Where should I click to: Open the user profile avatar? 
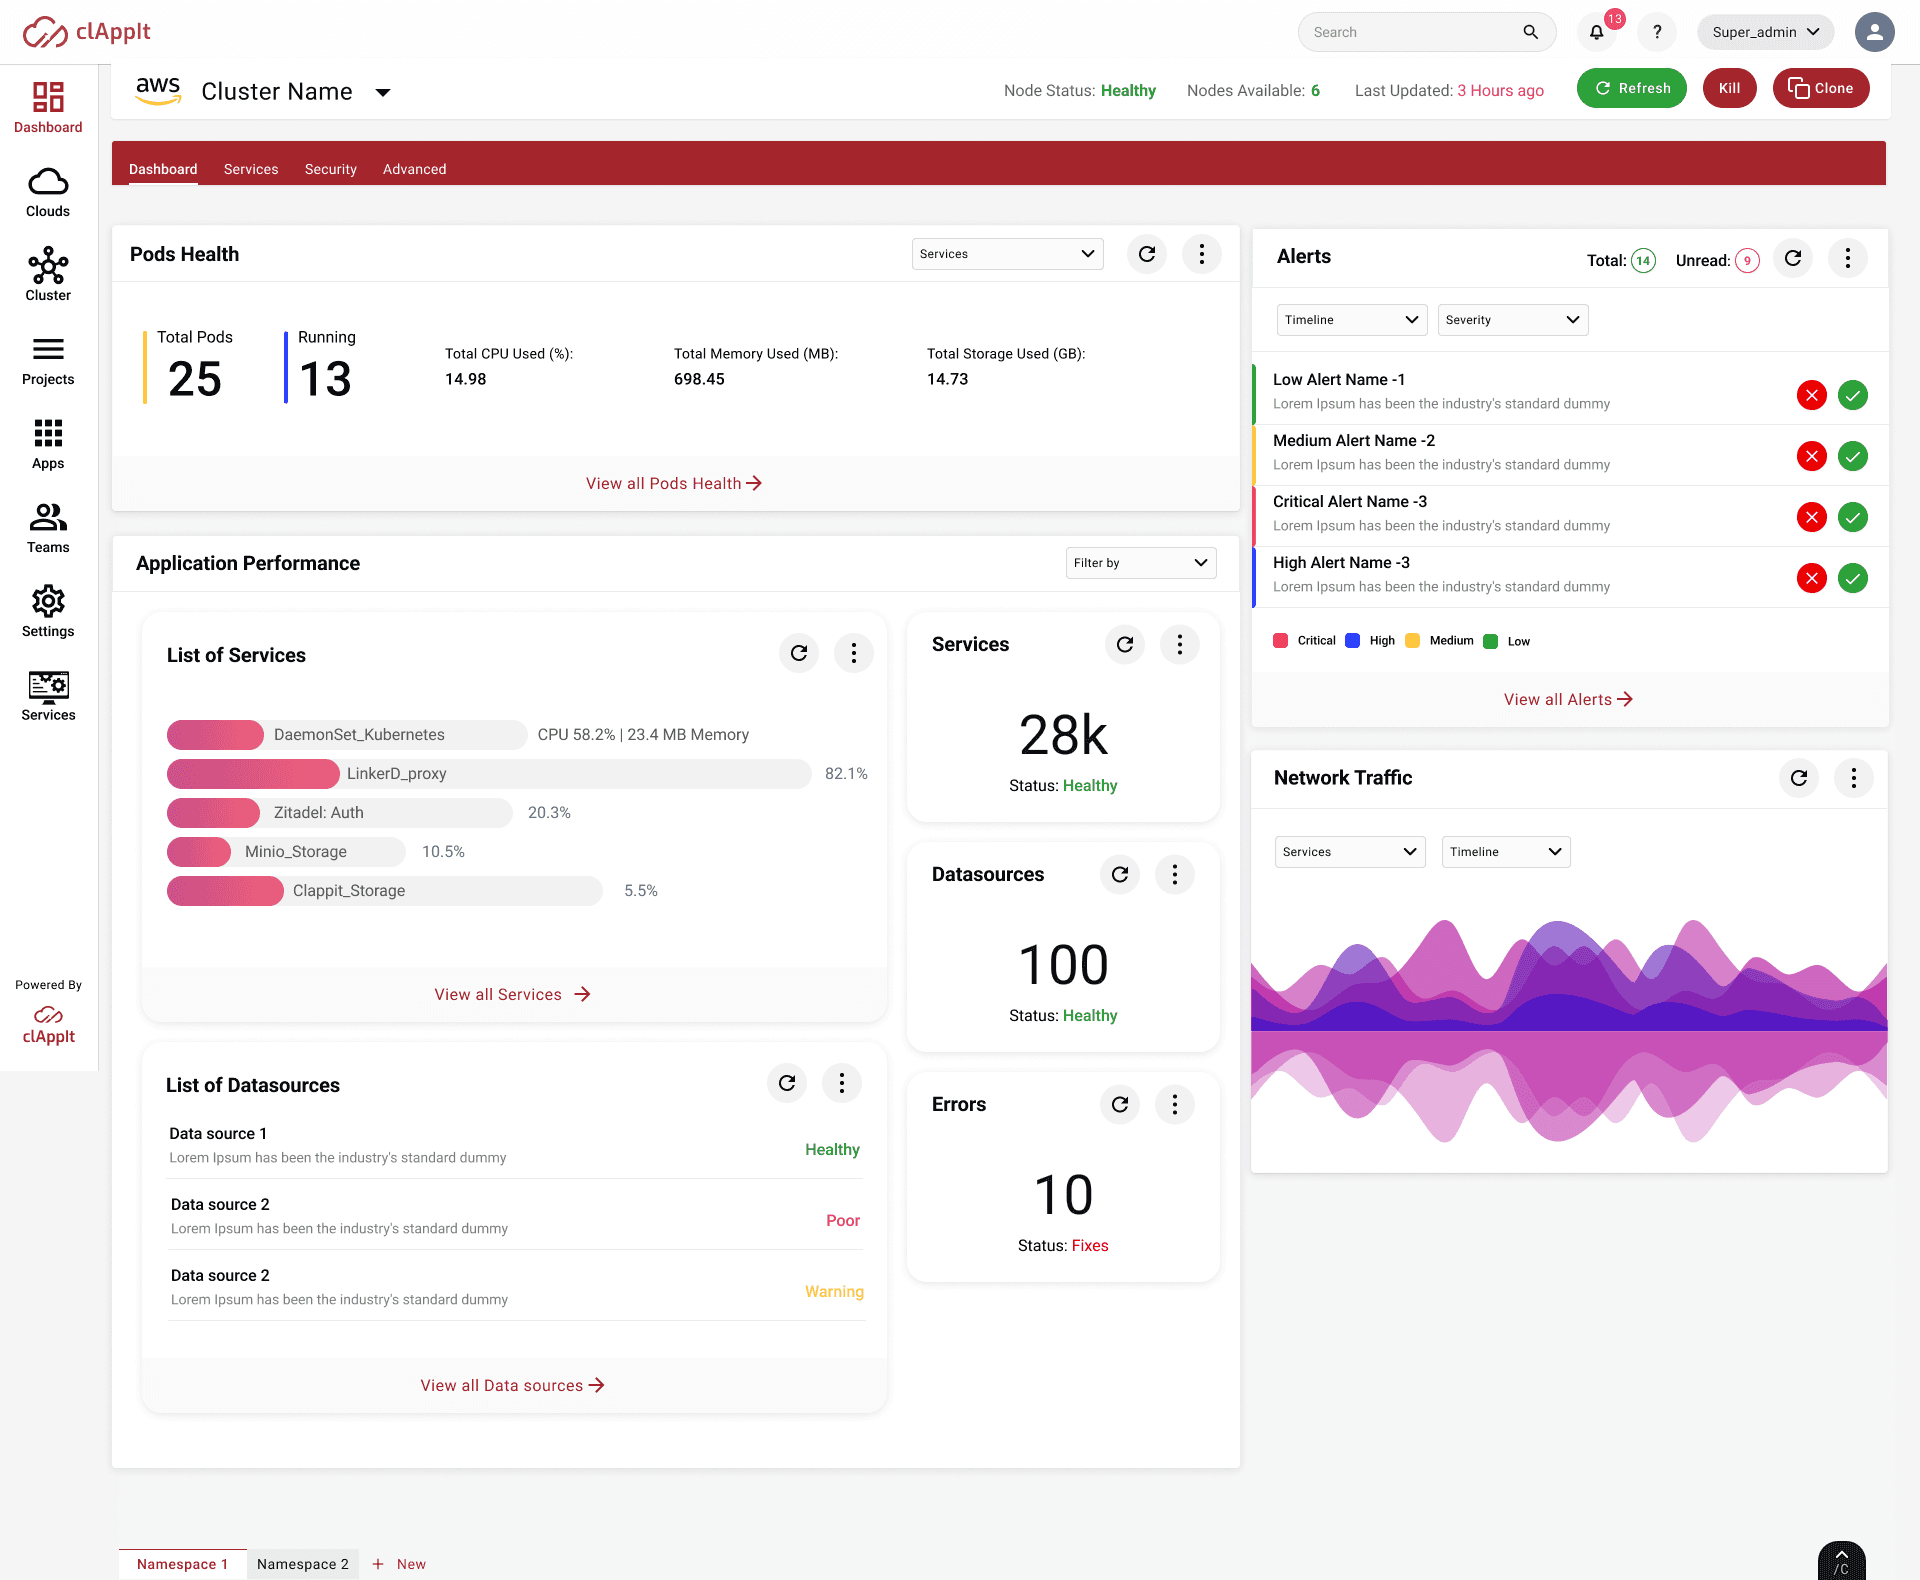[1875, 32]
